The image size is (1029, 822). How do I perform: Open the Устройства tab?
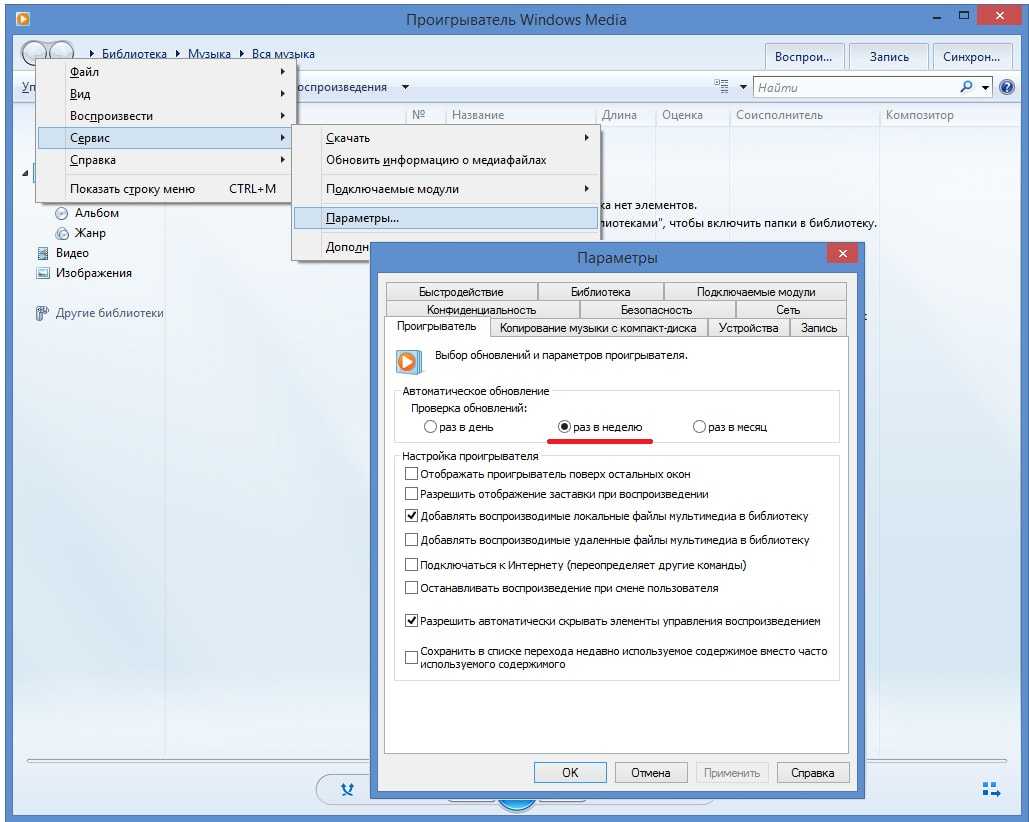coord(748,328)
